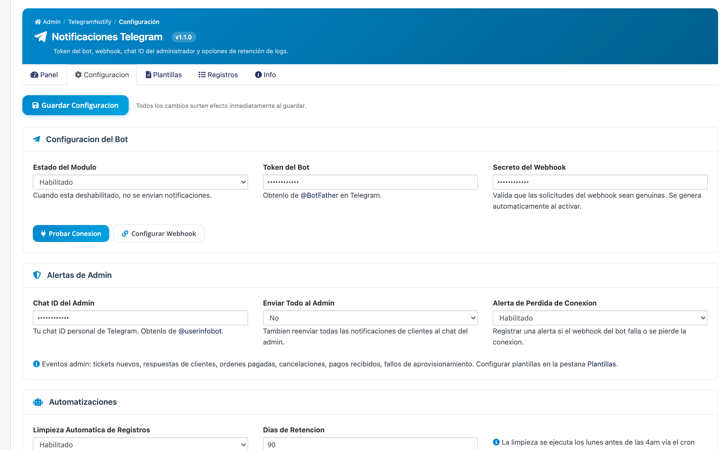Click the plane icon beside Configuracion del Bot
The width and height of the screenshot is (720, 450).
pos(37,139)
